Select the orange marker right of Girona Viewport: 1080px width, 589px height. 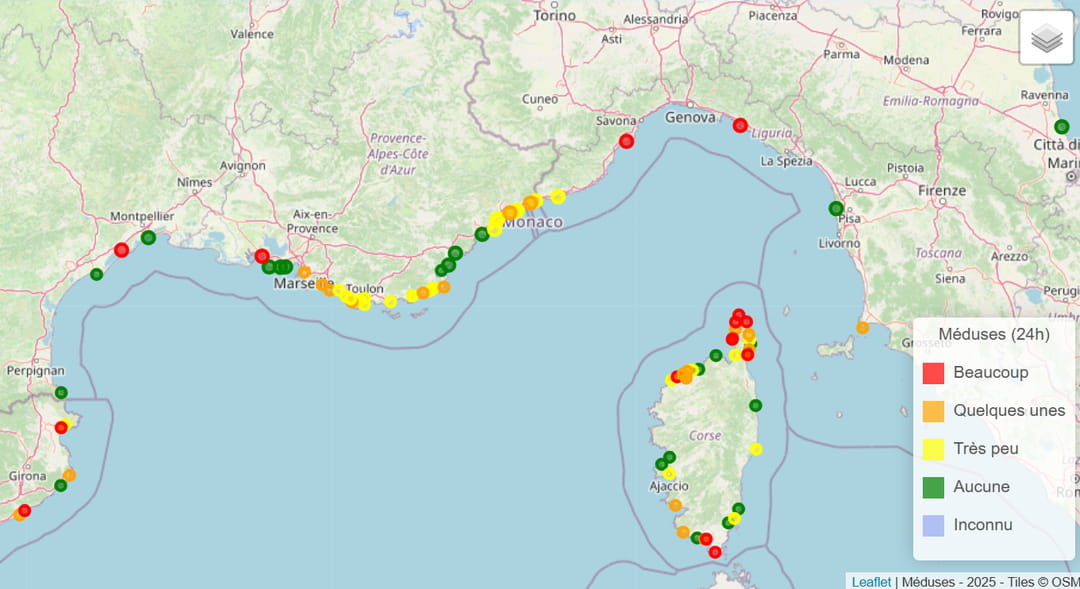(x=69, y=475)
